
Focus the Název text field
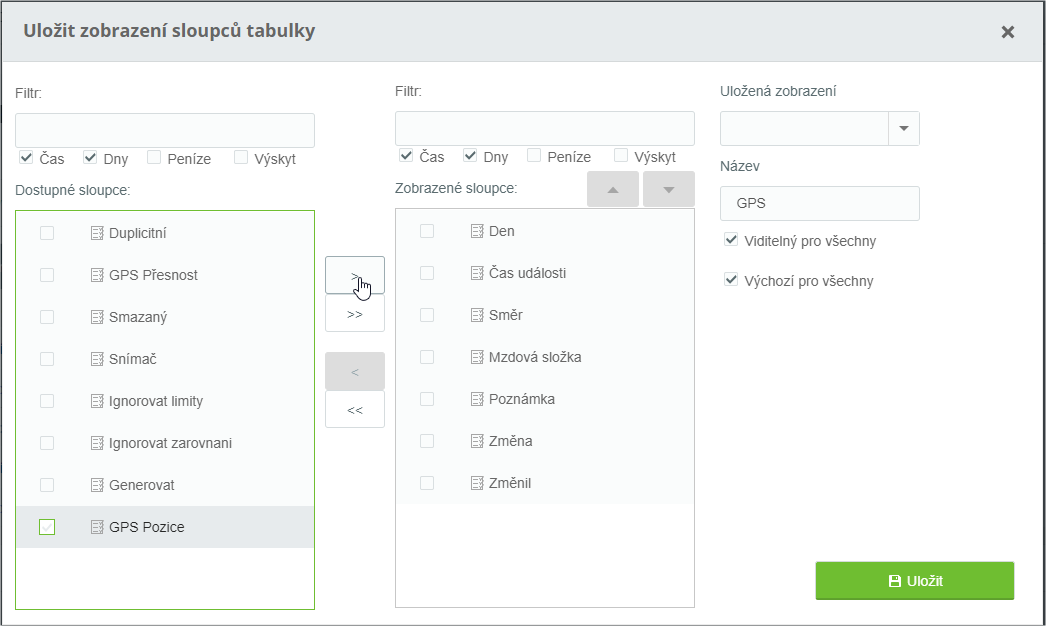tap(819, 203)
